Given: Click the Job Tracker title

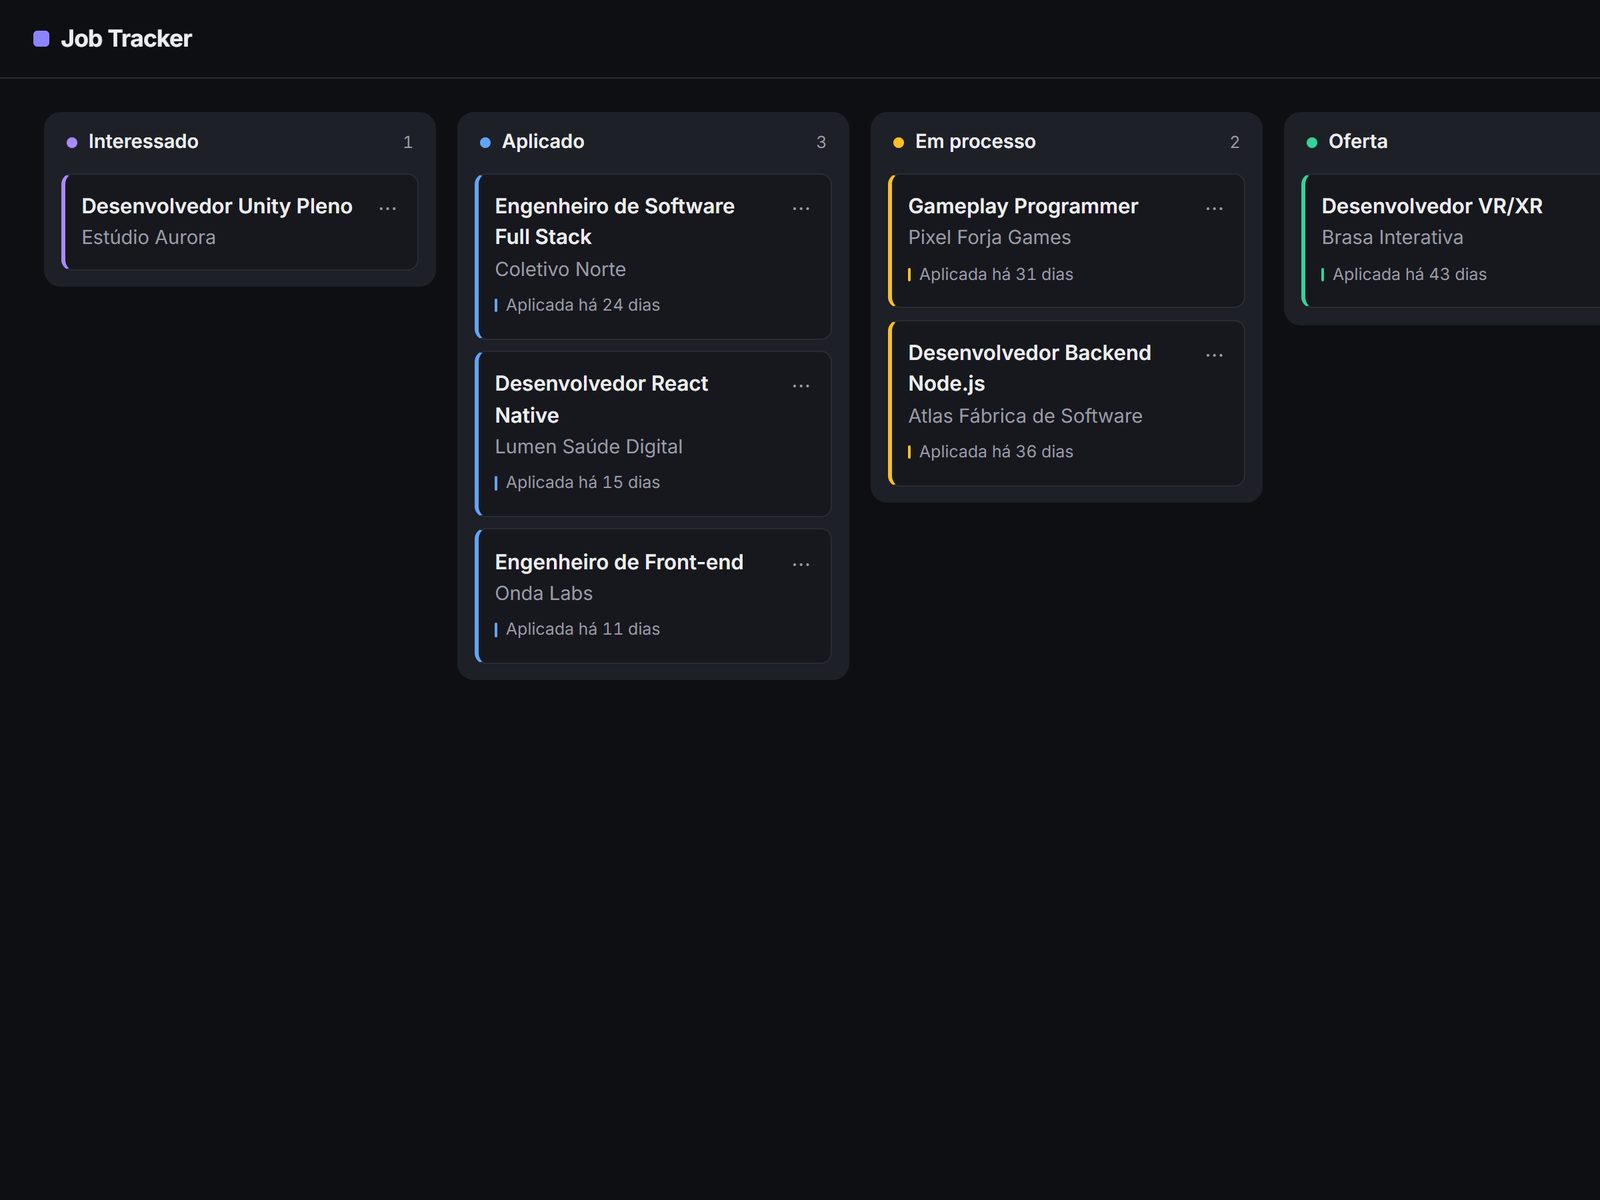Looking at the screenshot, I should [x=126, y=39].
